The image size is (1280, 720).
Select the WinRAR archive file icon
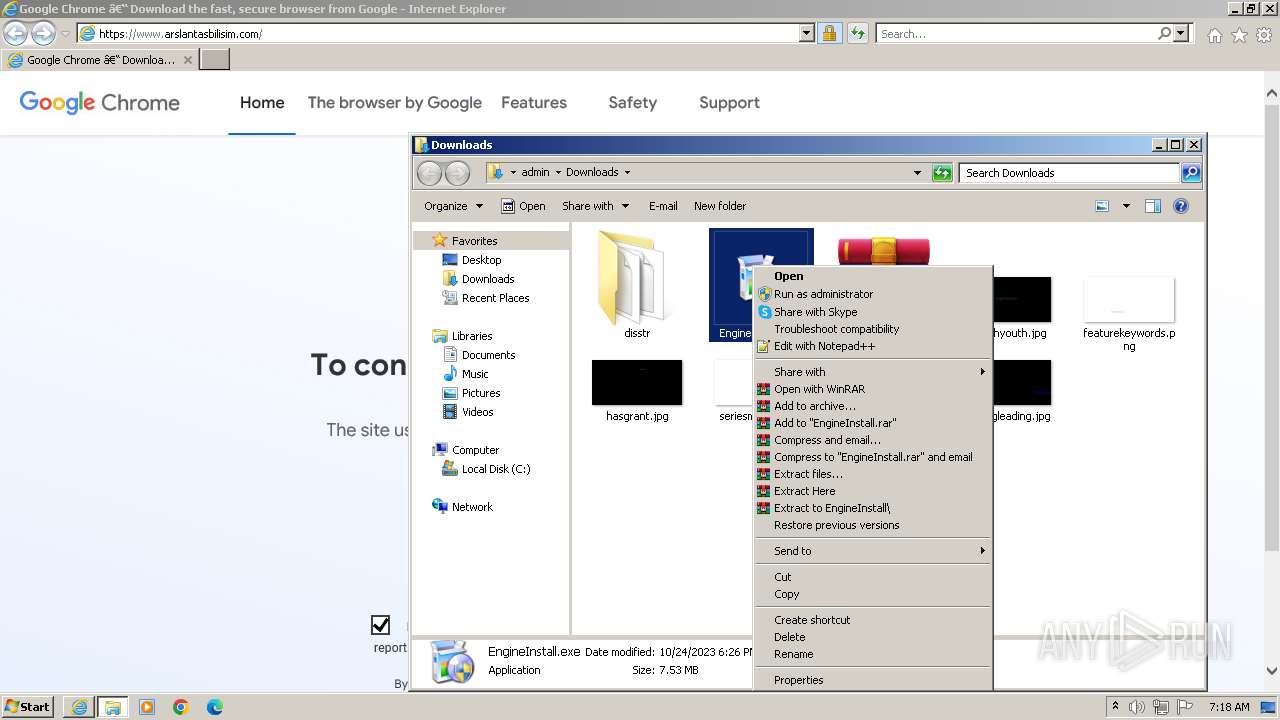point(884,251)
